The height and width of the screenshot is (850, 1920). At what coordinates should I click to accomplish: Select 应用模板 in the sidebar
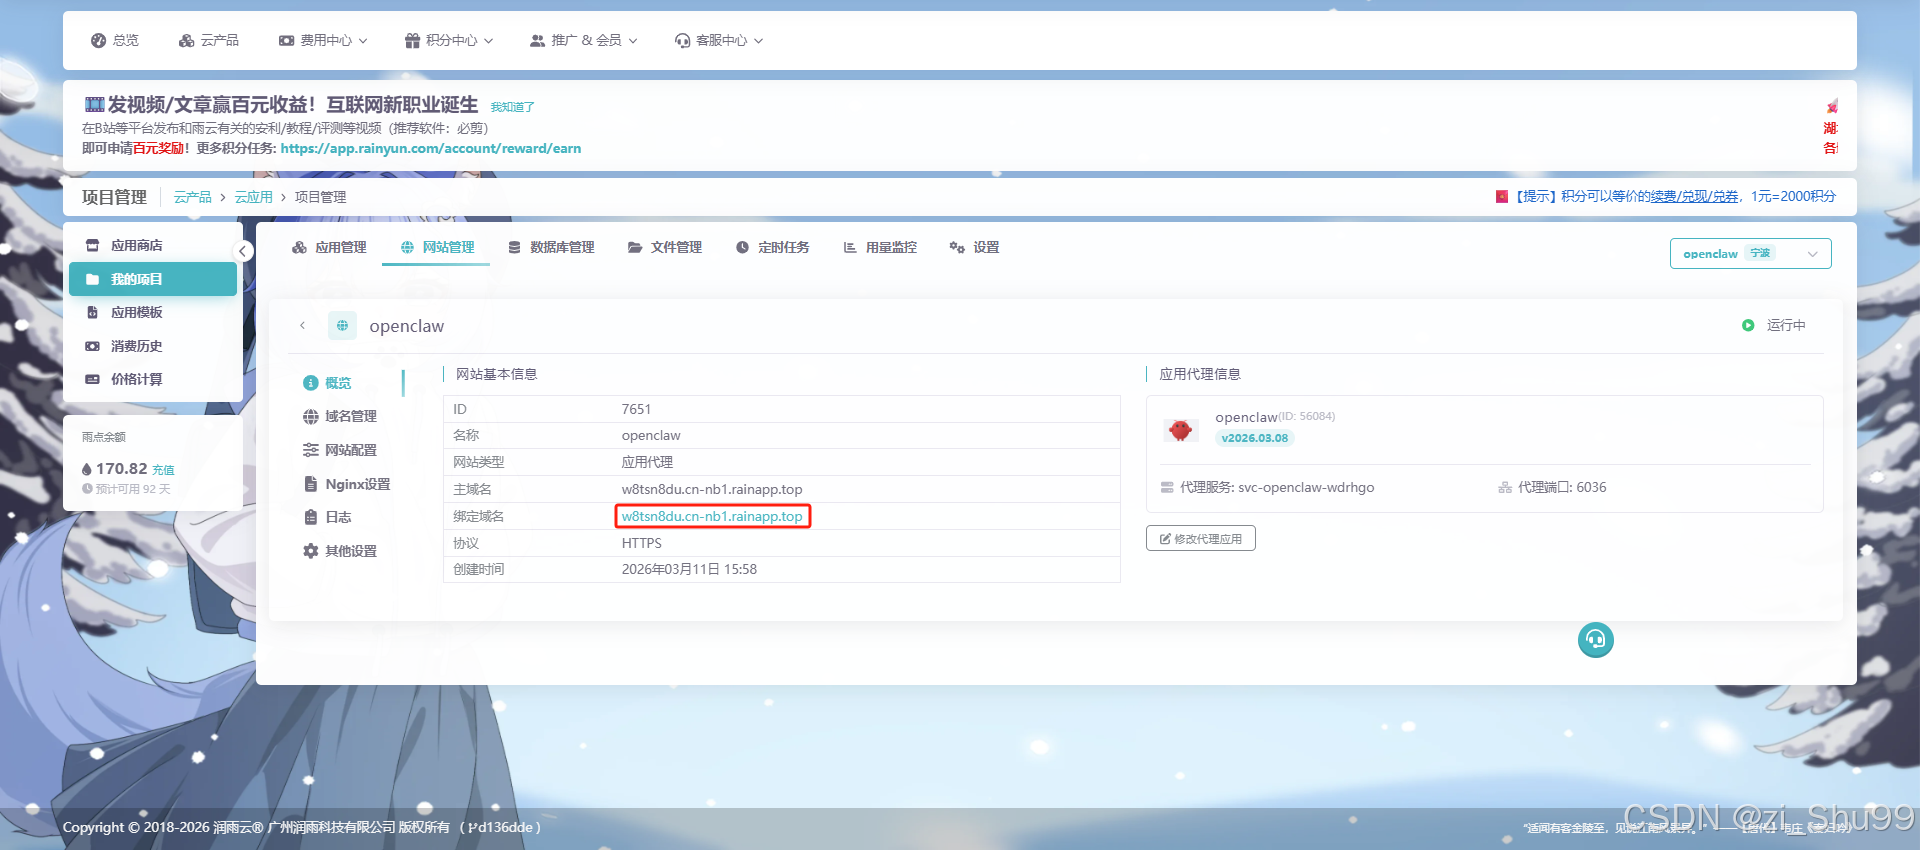136,313
